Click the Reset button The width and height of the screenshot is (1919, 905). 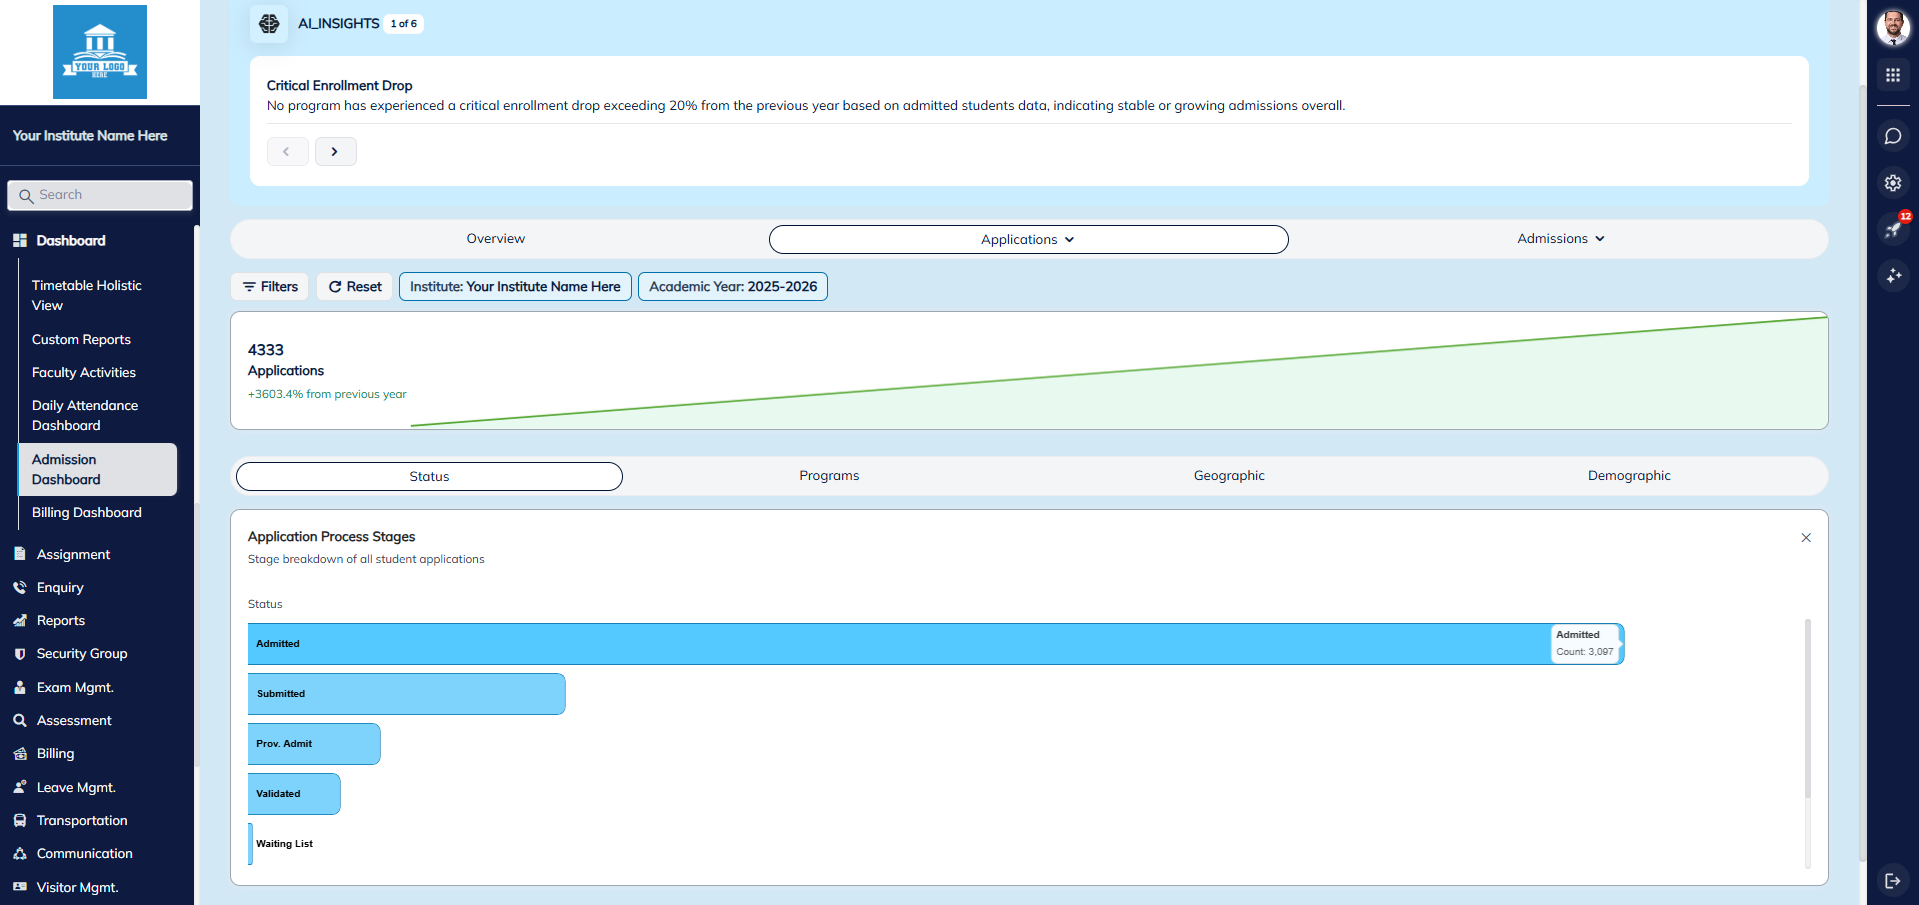click(354, 286)
